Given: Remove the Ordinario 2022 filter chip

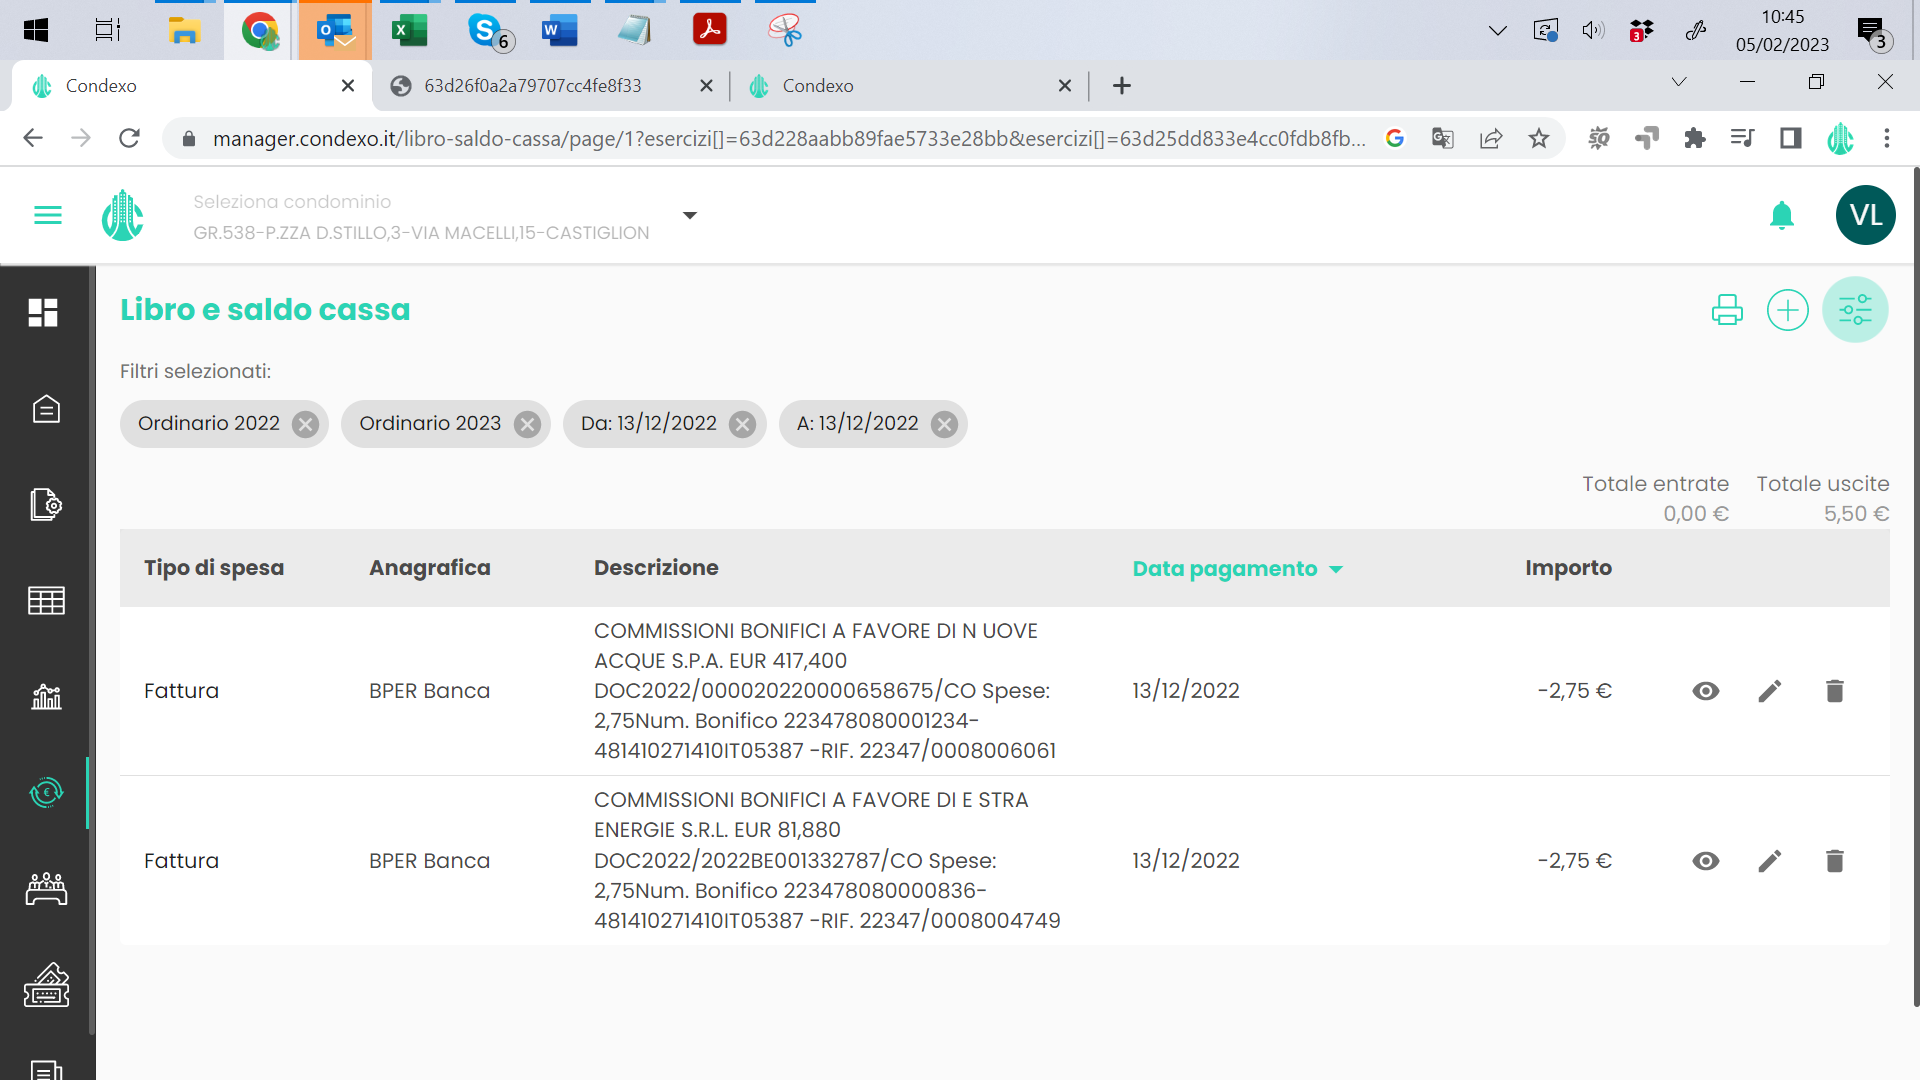Looking at the screenshot, I should tap(305, 424).
